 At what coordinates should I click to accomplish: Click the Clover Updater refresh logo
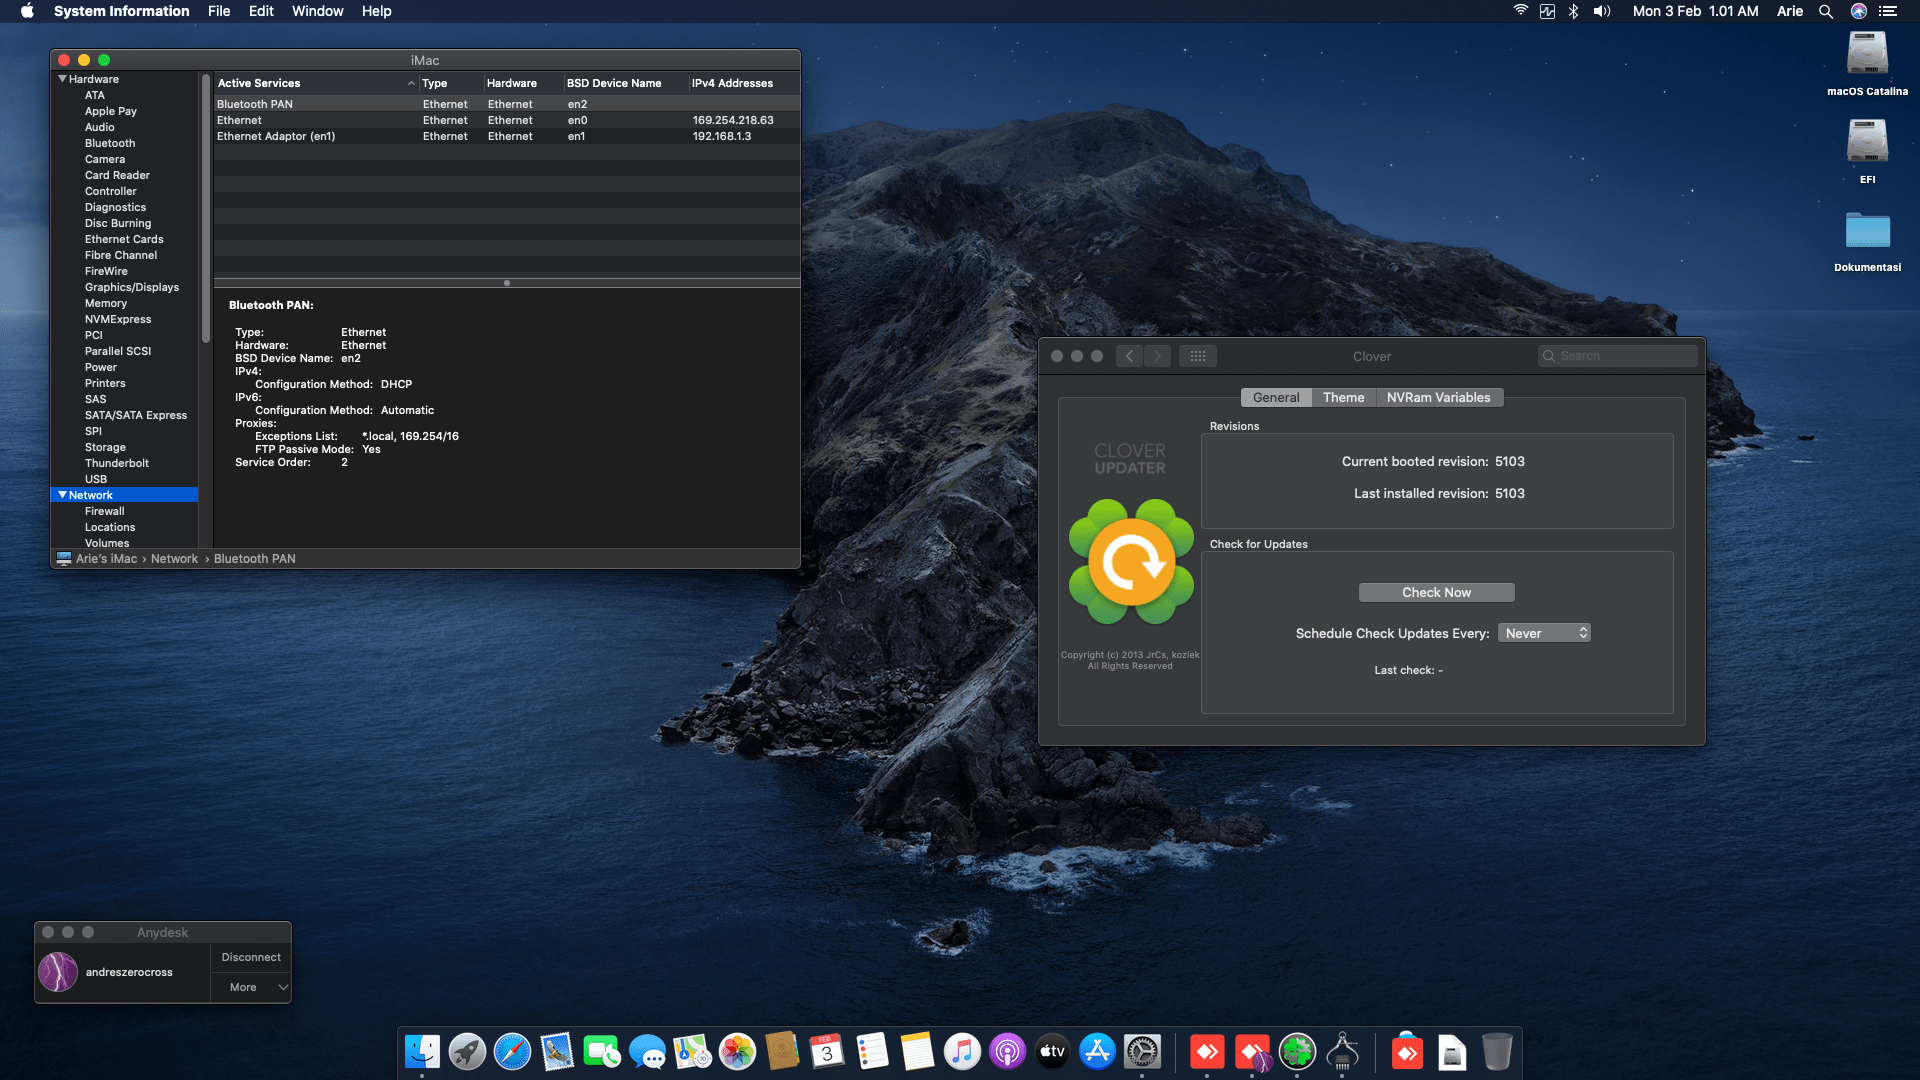pos(1131,562)
